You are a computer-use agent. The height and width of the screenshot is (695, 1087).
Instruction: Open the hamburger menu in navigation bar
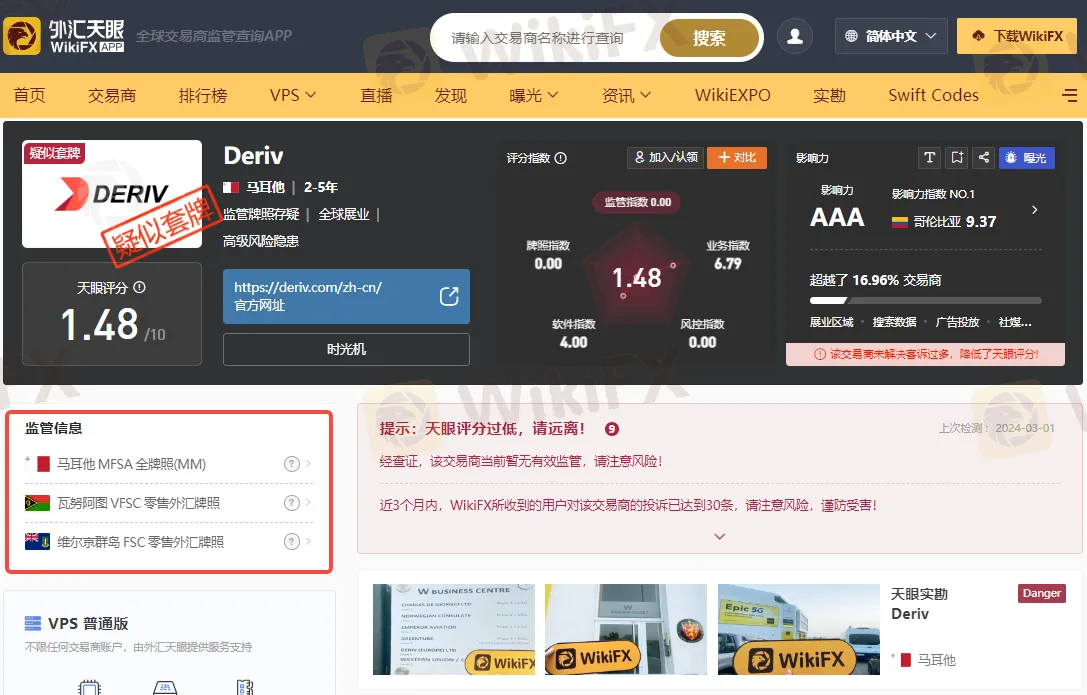coord(1069,96)
